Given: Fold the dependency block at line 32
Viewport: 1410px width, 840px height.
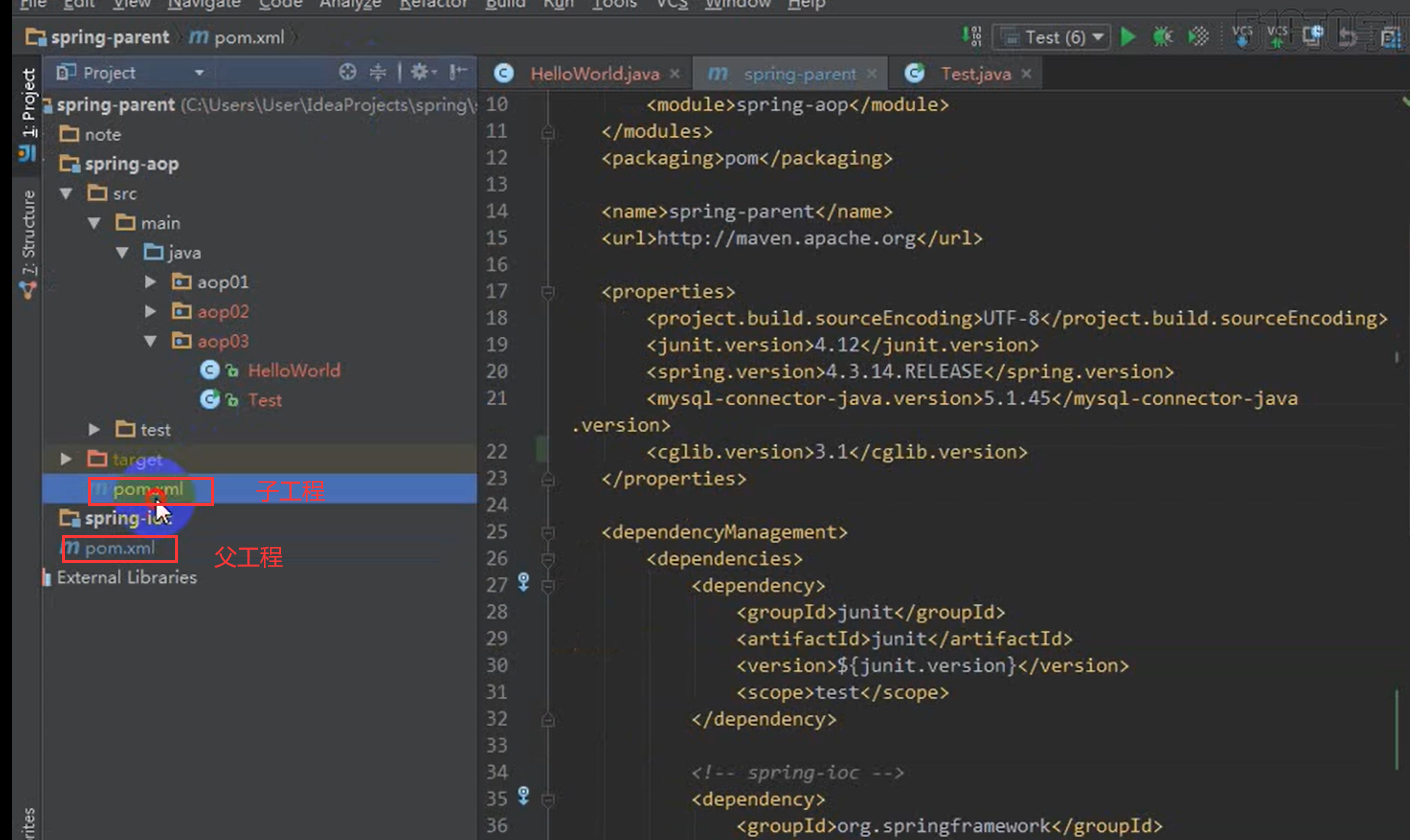Looking at the screenshot, I should point(547,718).
